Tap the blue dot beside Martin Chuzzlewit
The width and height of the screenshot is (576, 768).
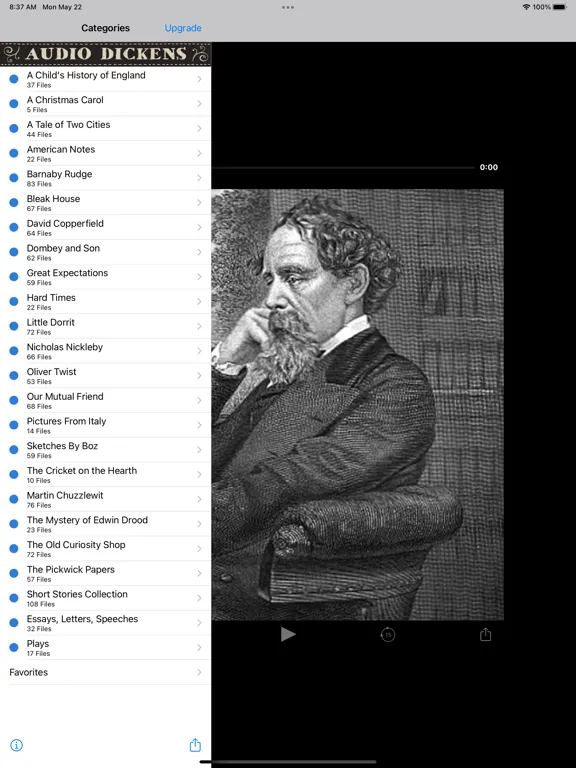click(x=14, y=499)
